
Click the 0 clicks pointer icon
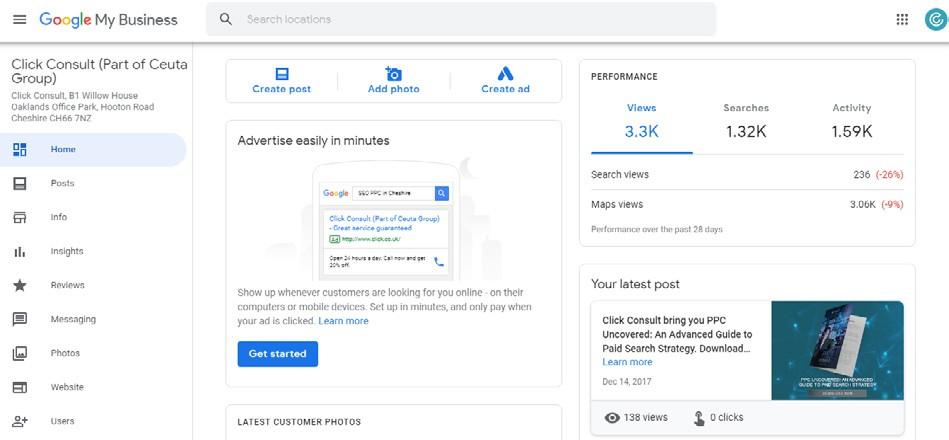tap(699, 418)
